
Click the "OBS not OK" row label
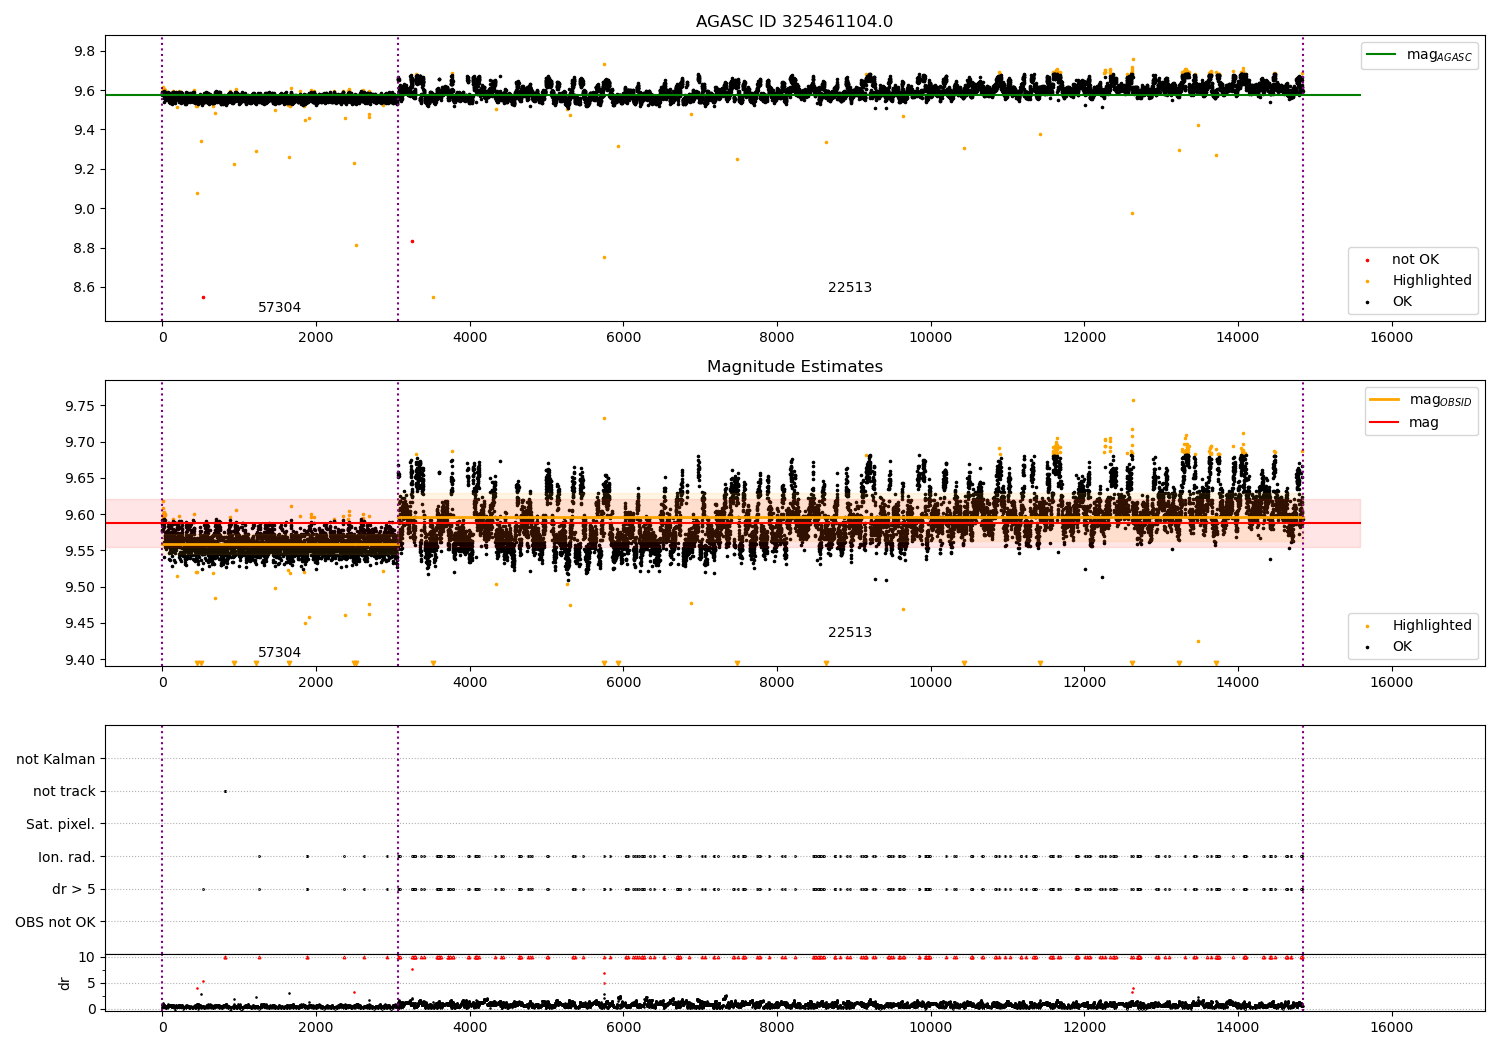tap(55, 923)
